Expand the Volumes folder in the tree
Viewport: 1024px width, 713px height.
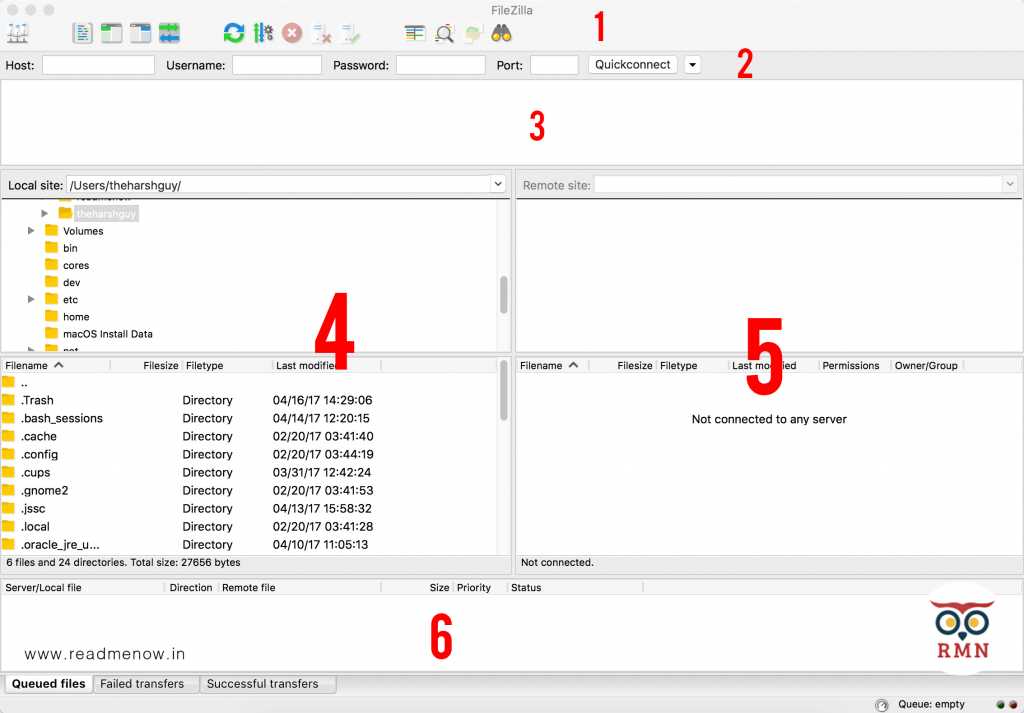tap(31, 231)
